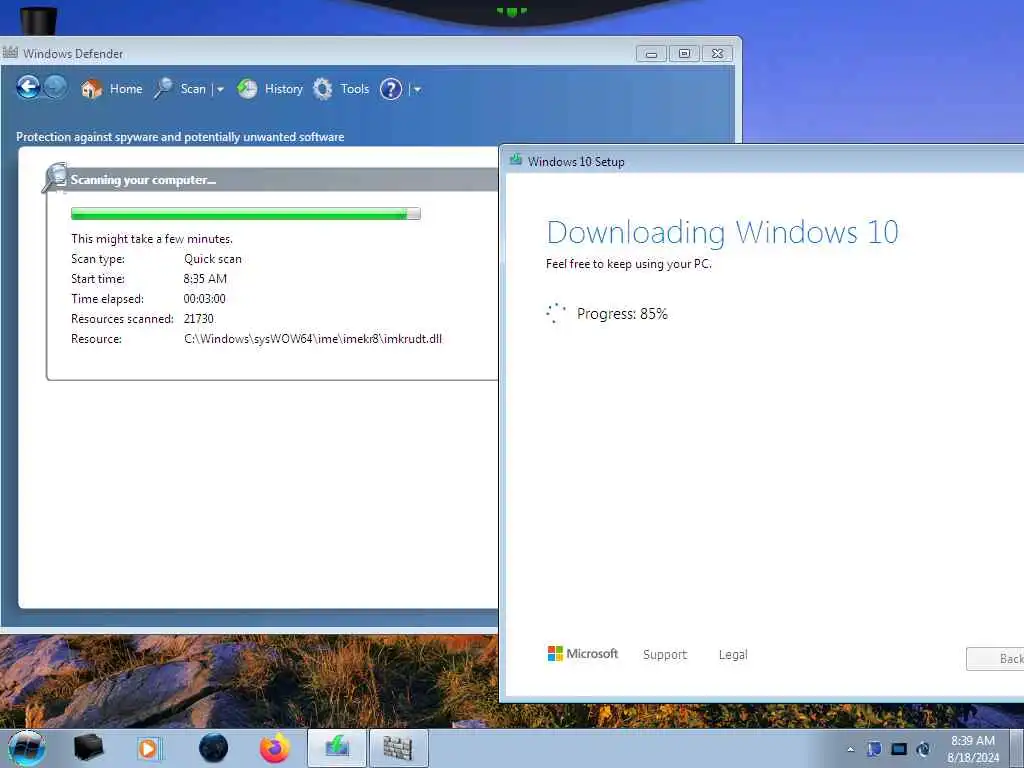
Task: Open the Help question mark icon
Action: pos(391,89)
